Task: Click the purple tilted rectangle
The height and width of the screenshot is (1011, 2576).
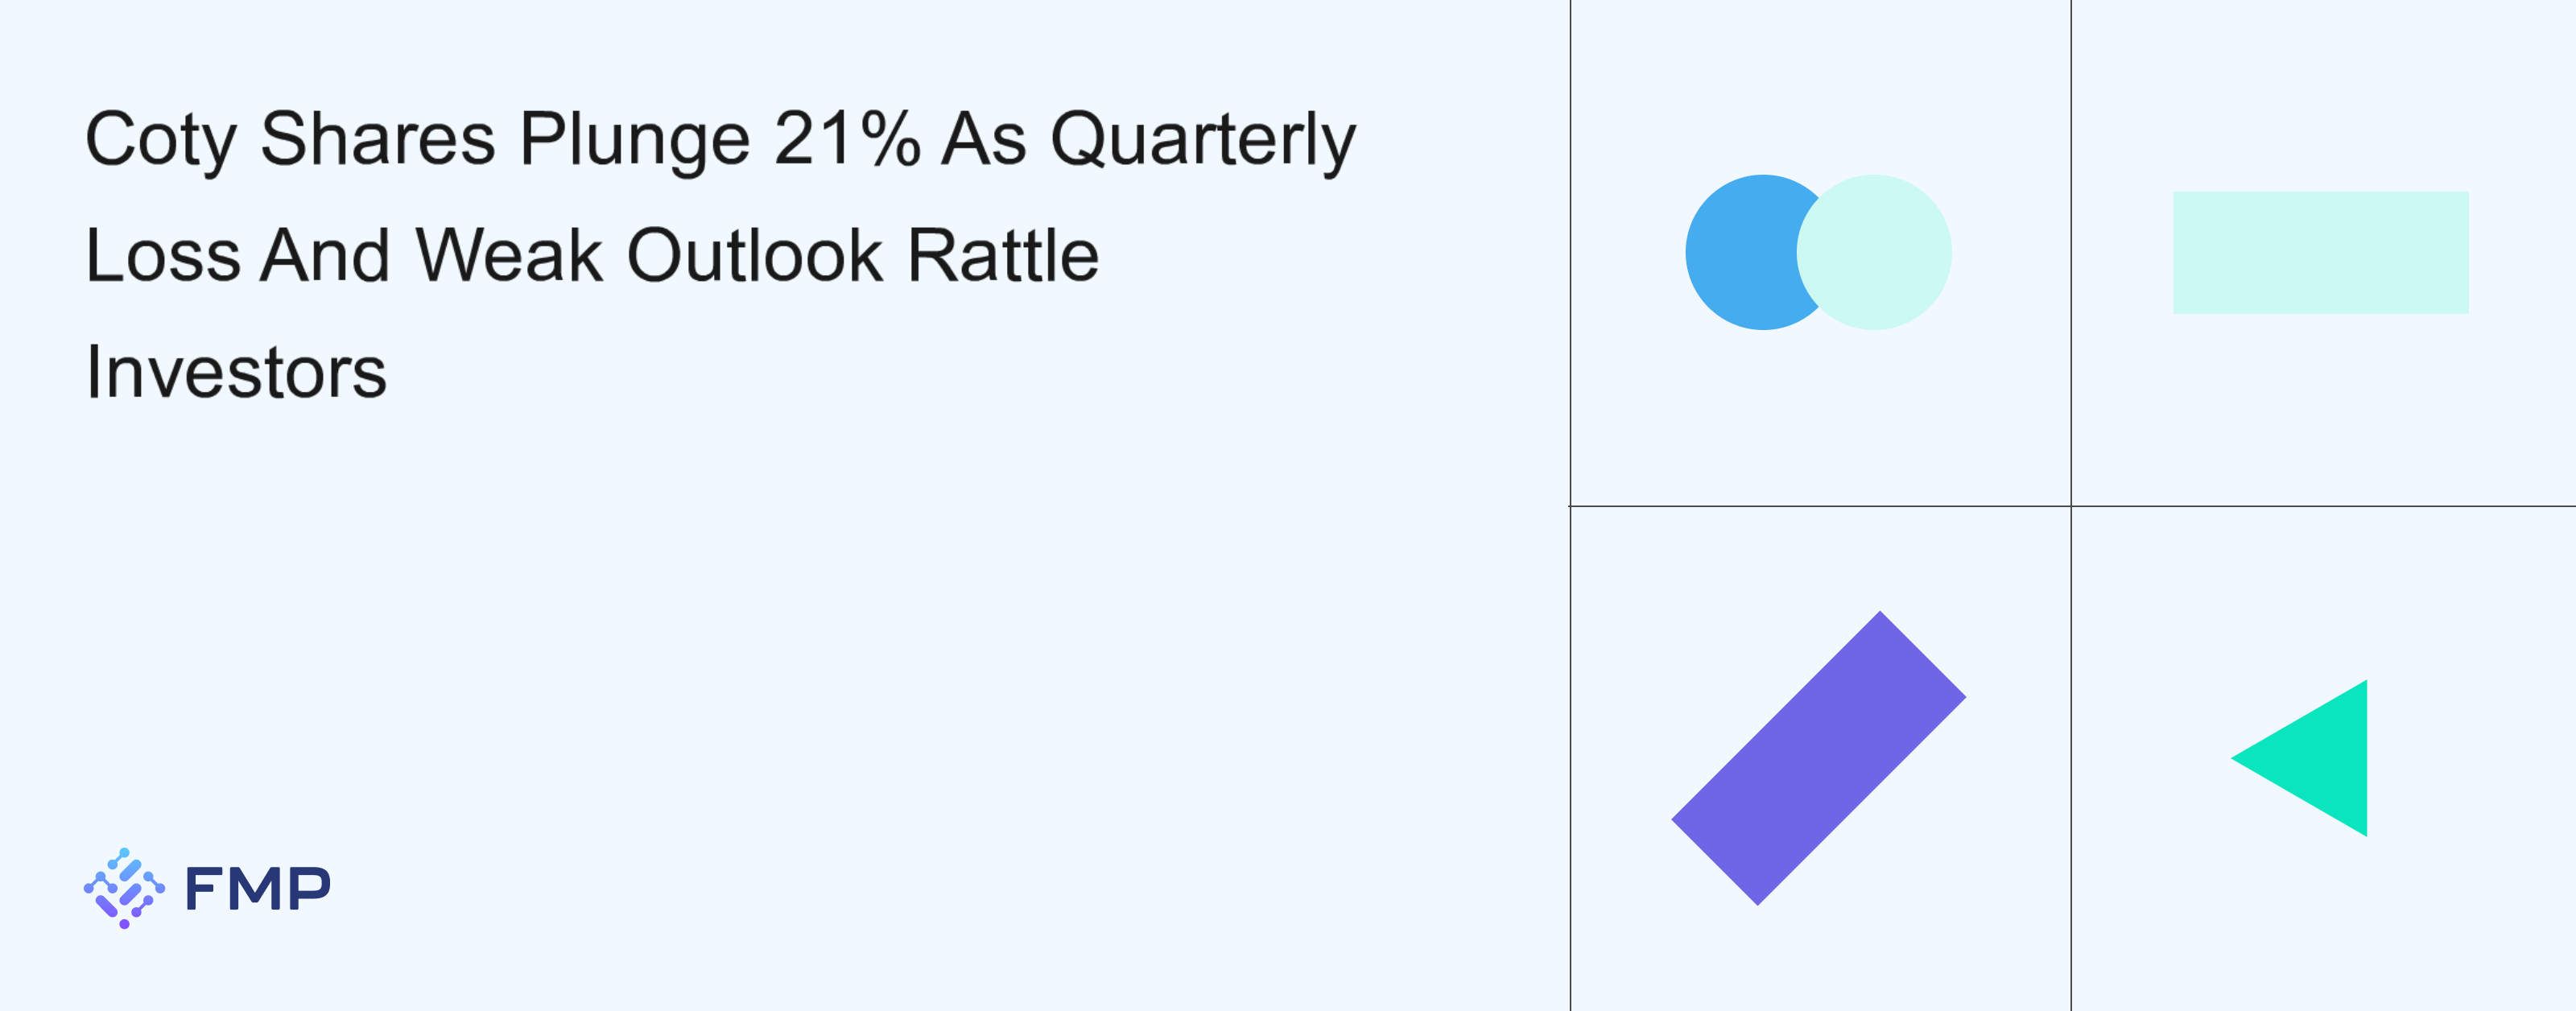Action: click(1818, 758)
